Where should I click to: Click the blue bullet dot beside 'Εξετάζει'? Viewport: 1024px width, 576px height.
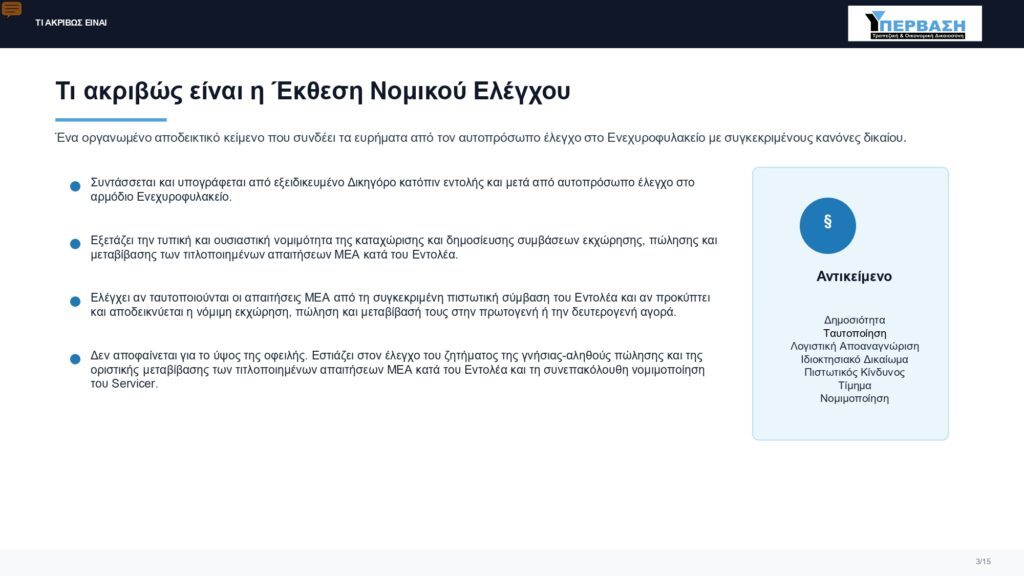coord(75,244)
